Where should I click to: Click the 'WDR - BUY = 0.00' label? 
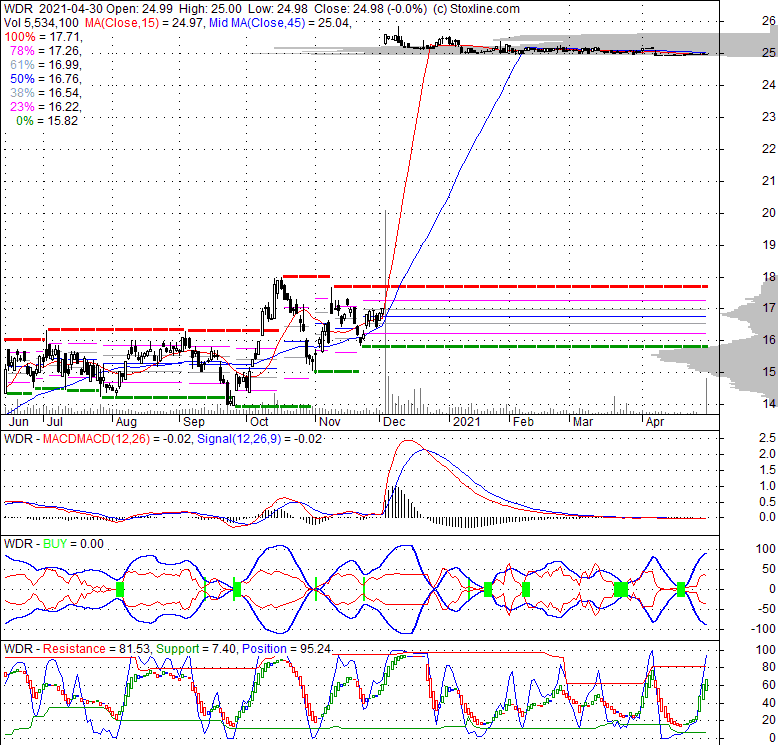pyautogui.click(x=54, y=544)
